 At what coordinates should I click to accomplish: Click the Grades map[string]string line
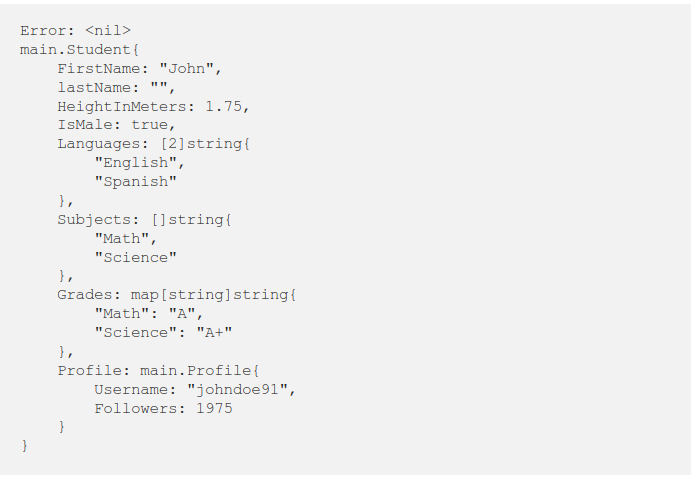click(177, 295)
